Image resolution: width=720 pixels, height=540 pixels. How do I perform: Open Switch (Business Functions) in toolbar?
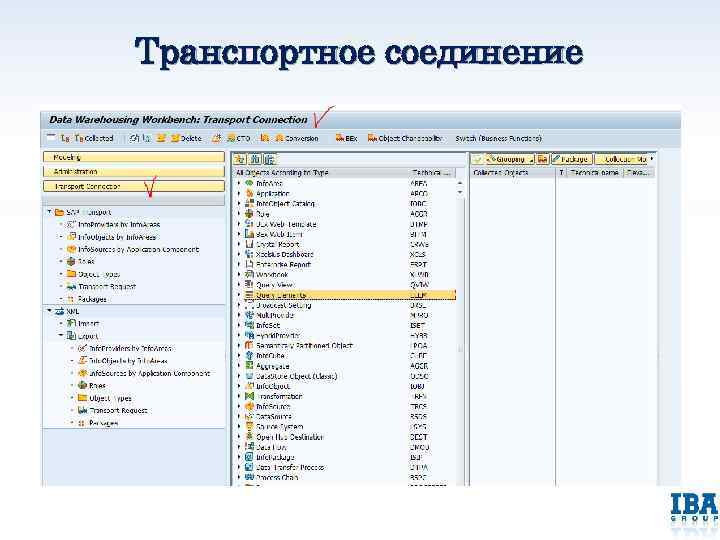(499, 138)
